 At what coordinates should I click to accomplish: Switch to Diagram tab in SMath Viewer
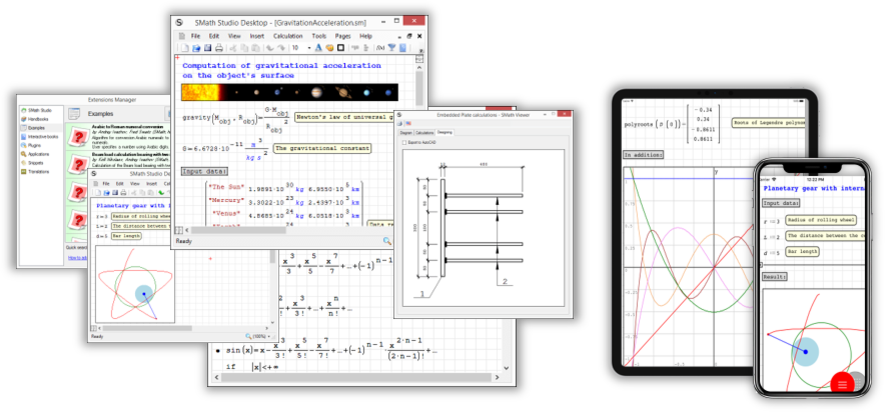406,132
